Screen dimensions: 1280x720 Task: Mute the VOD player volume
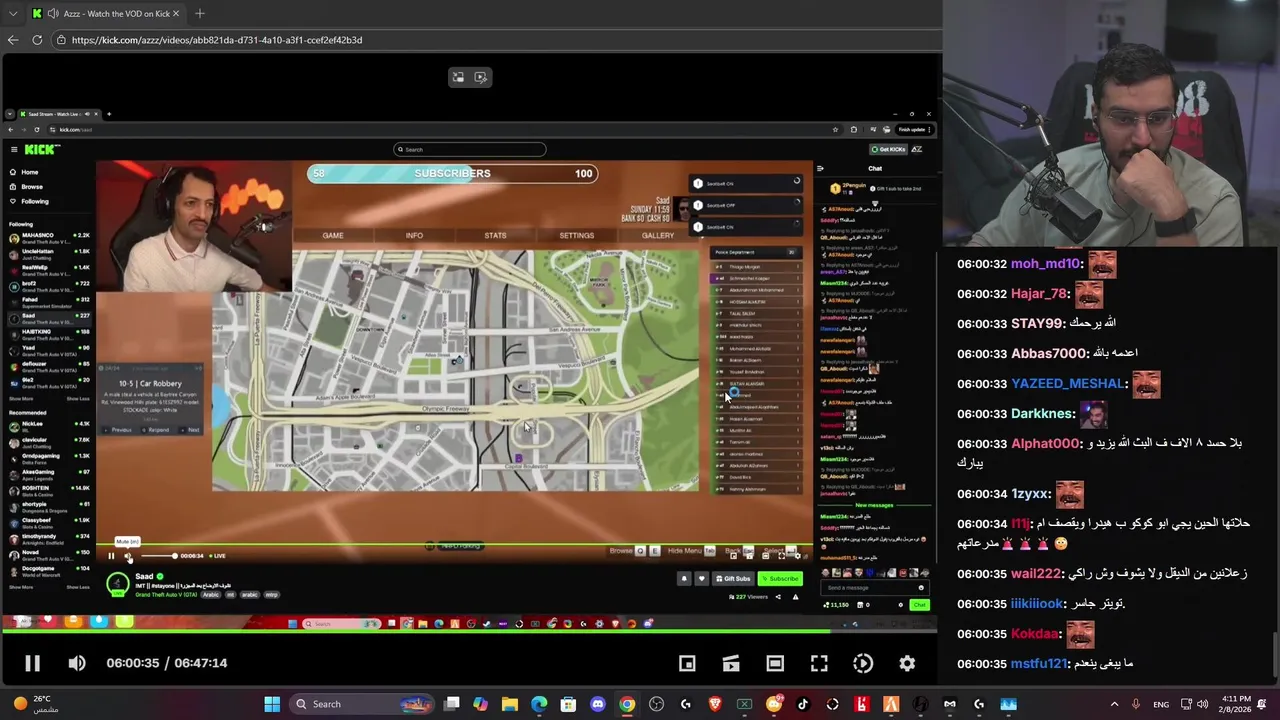[77, 663]
